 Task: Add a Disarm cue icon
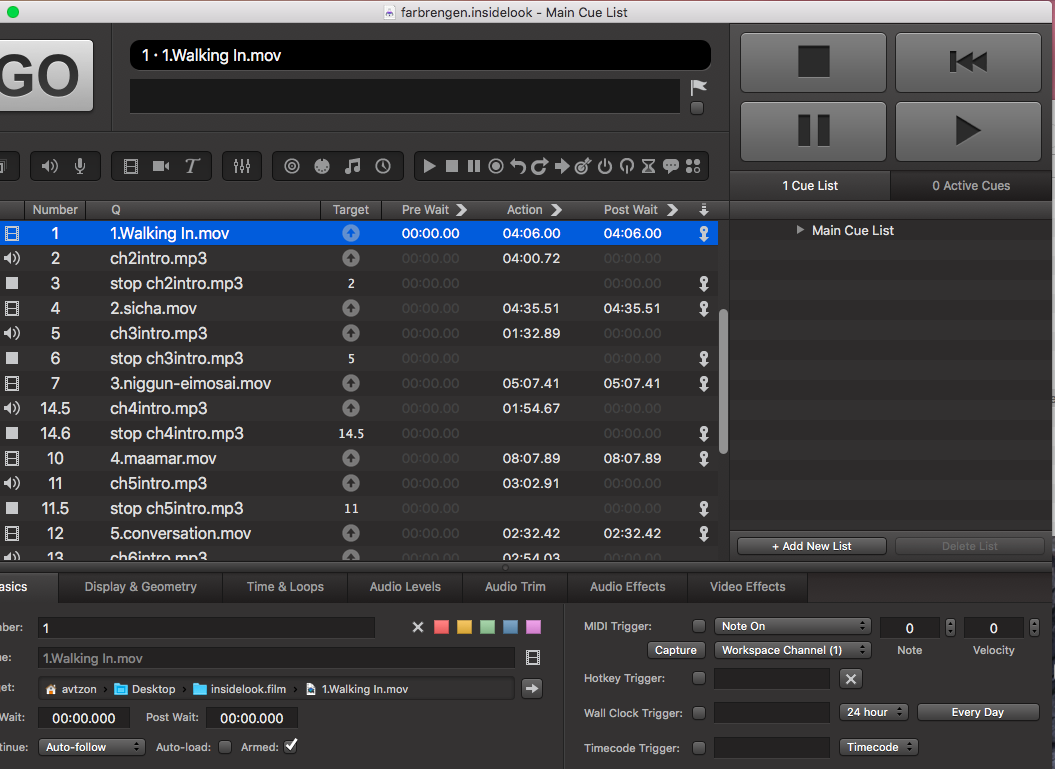click(626, 166)
